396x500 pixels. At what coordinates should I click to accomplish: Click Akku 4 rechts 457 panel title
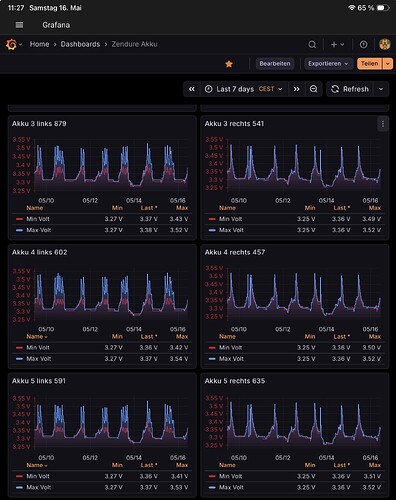235,252
